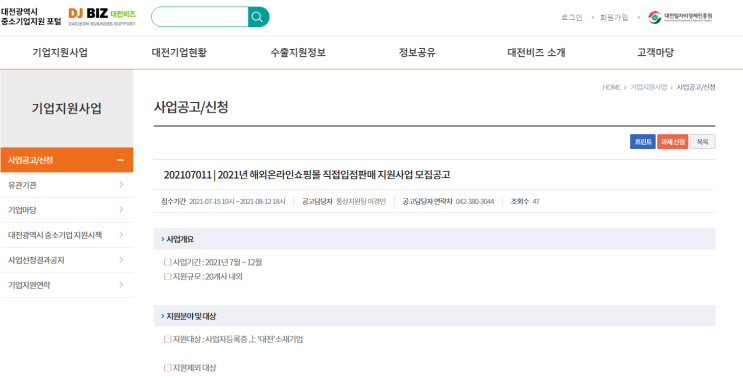Open the 정보공유 top menu

tap(417, 53)
